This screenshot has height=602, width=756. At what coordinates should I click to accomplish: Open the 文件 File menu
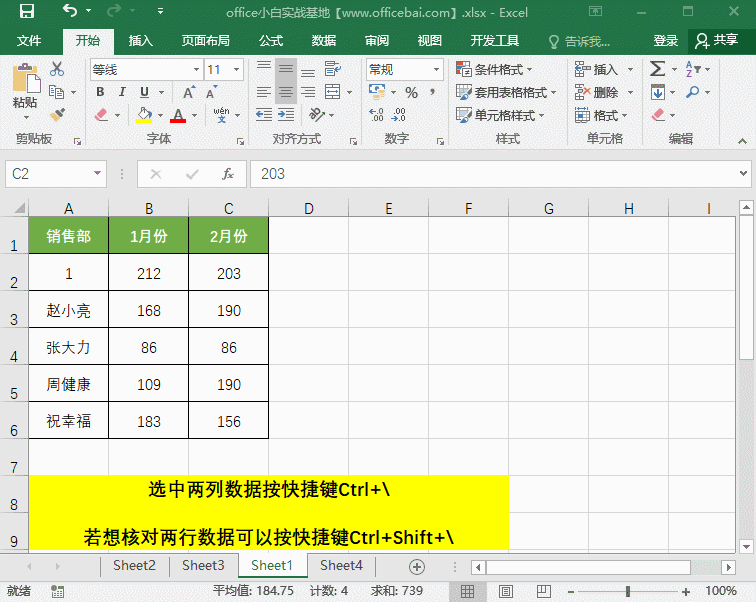coord(28,41)
